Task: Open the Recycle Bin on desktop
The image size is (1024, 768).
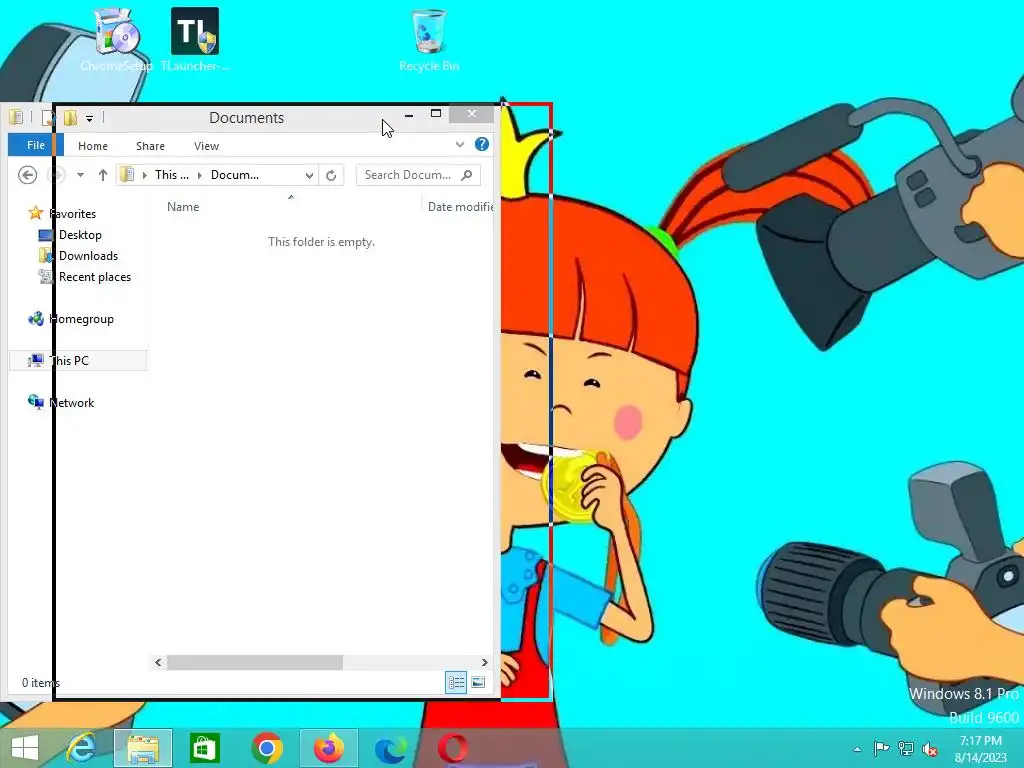Action: (428, 39)
